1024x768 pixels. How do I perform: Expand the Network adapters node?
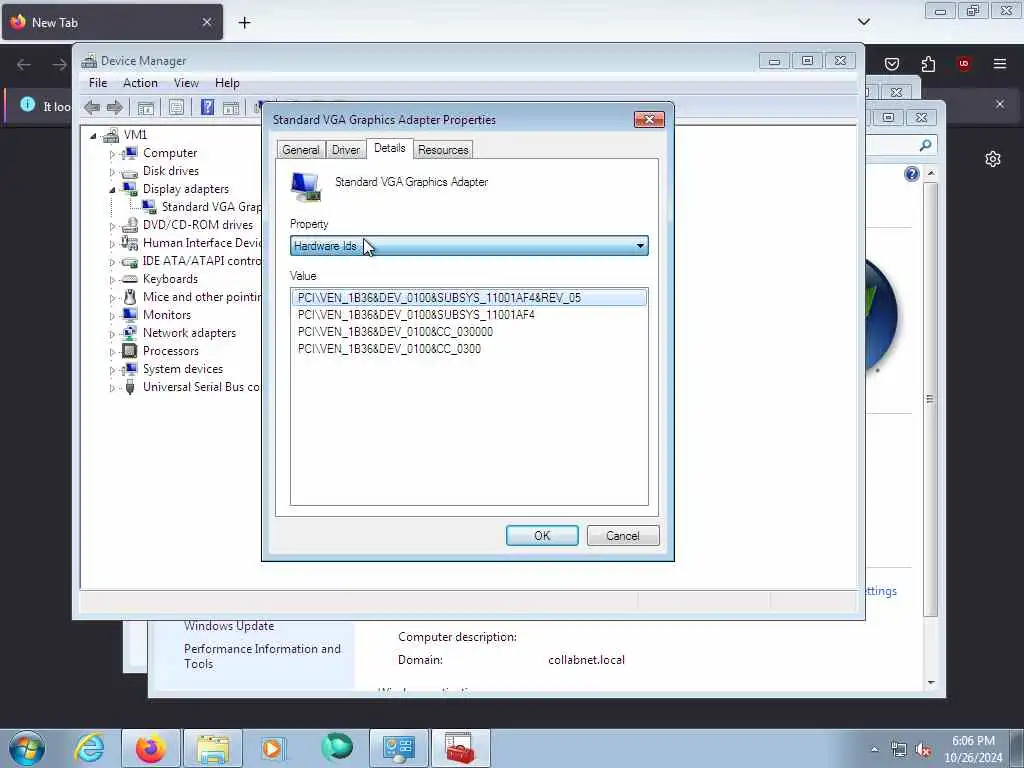112,334
